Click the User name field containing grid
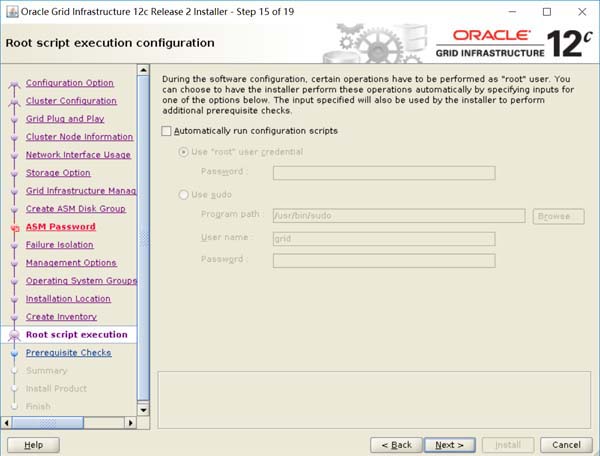This screenshot has height=456, width=600. click(384, 239)
